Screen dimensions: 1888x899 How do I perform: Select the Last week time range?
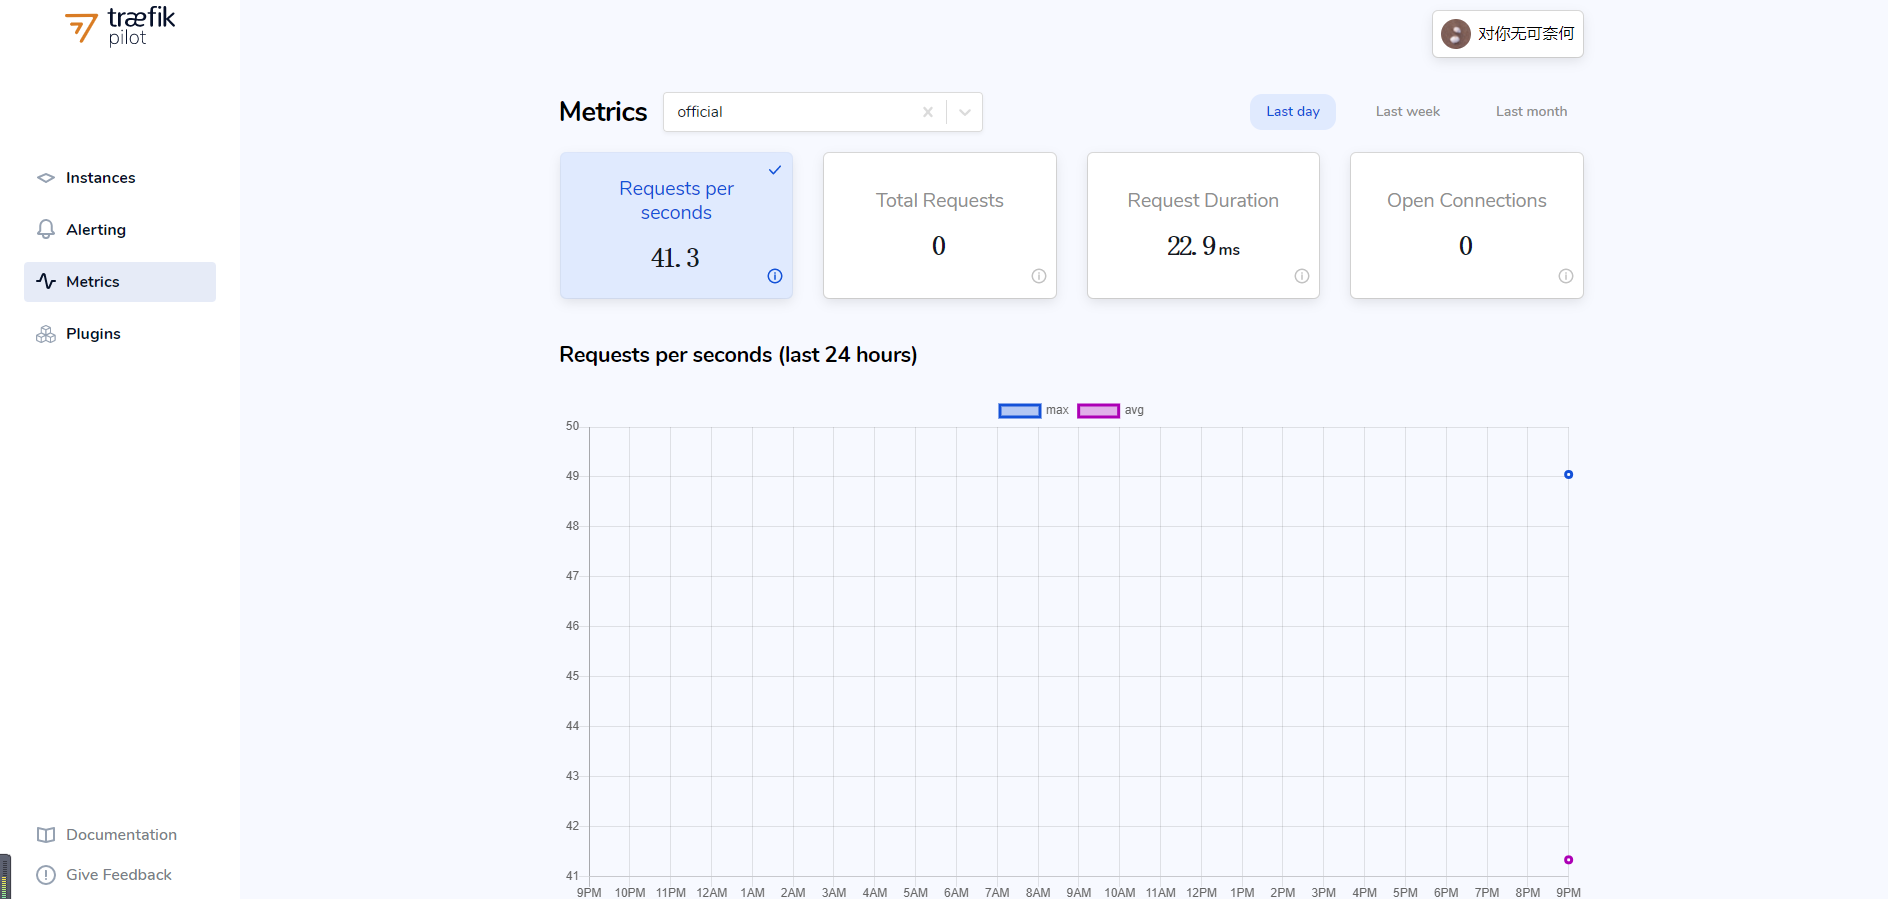click(1408, 112)
